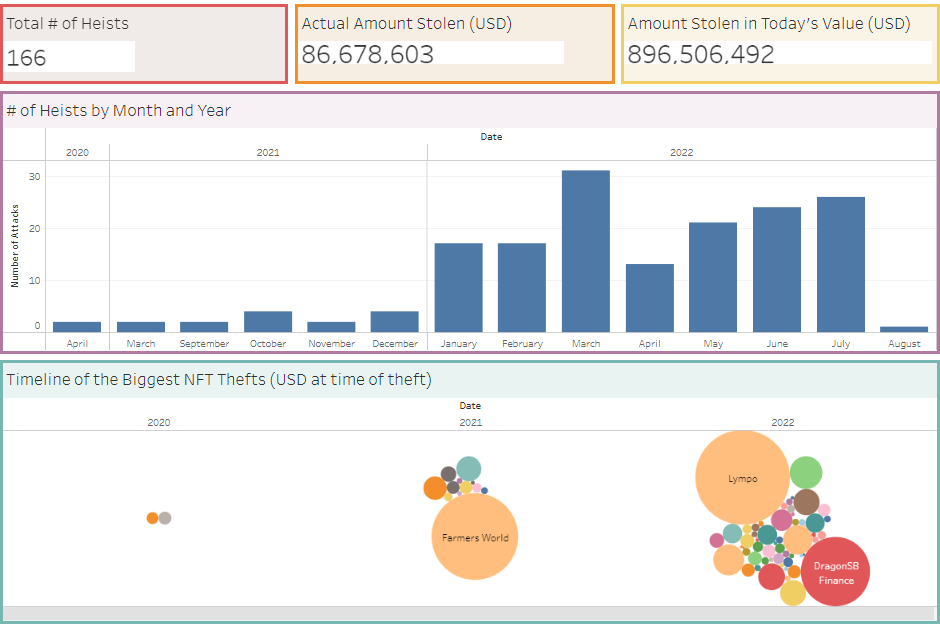Select the large green bubble beside Lympo
The width and height of the screenshot is (940, 624).
pyautogui.click(x=806, y=472)
